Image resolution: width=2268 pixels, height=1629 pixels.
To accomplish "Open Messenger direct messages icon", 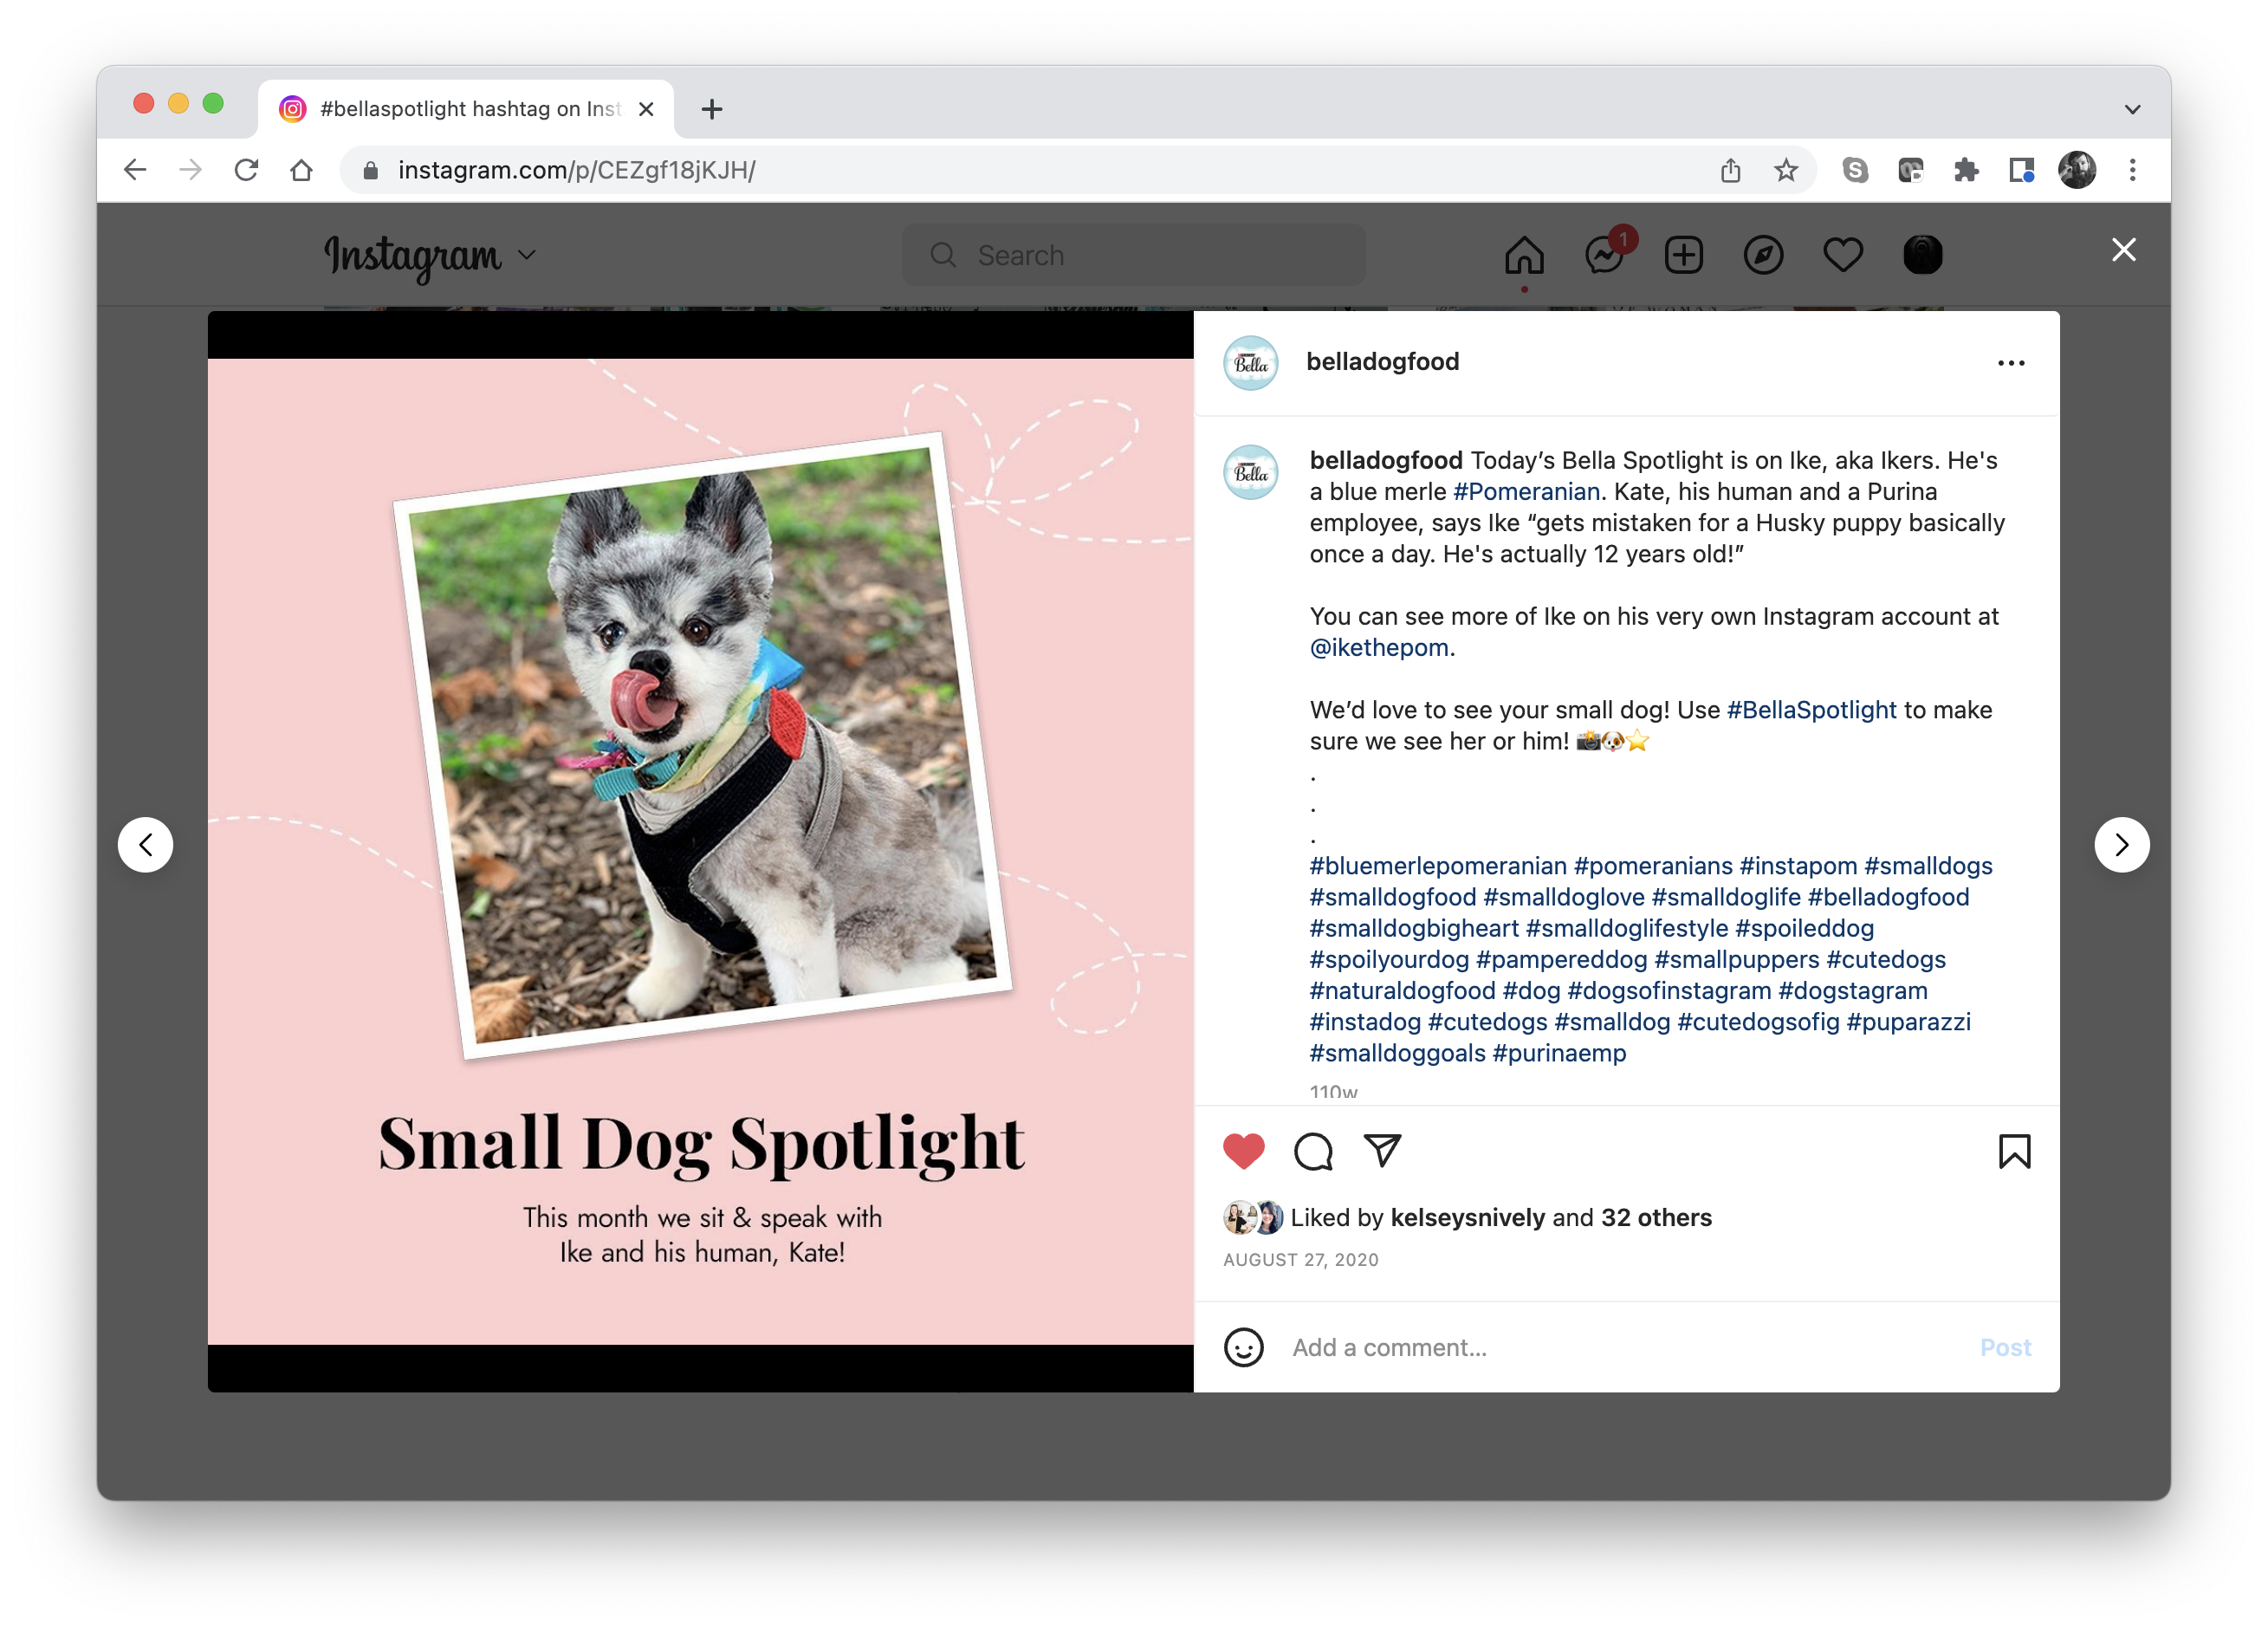I will [1604, 255].
